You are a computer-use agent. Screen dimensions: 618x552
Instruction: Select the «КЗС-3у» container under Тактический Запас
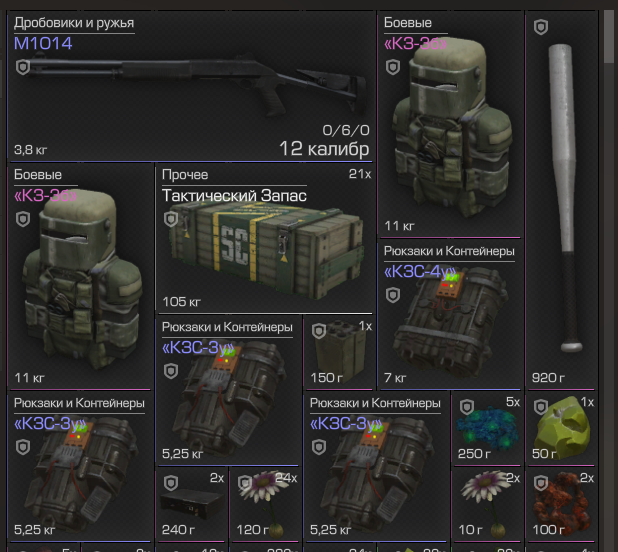pos(228,390)
